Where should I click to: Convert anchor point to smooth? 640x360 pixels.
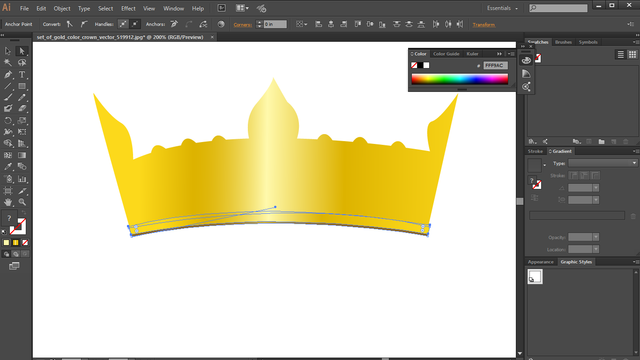pos(83,24)
